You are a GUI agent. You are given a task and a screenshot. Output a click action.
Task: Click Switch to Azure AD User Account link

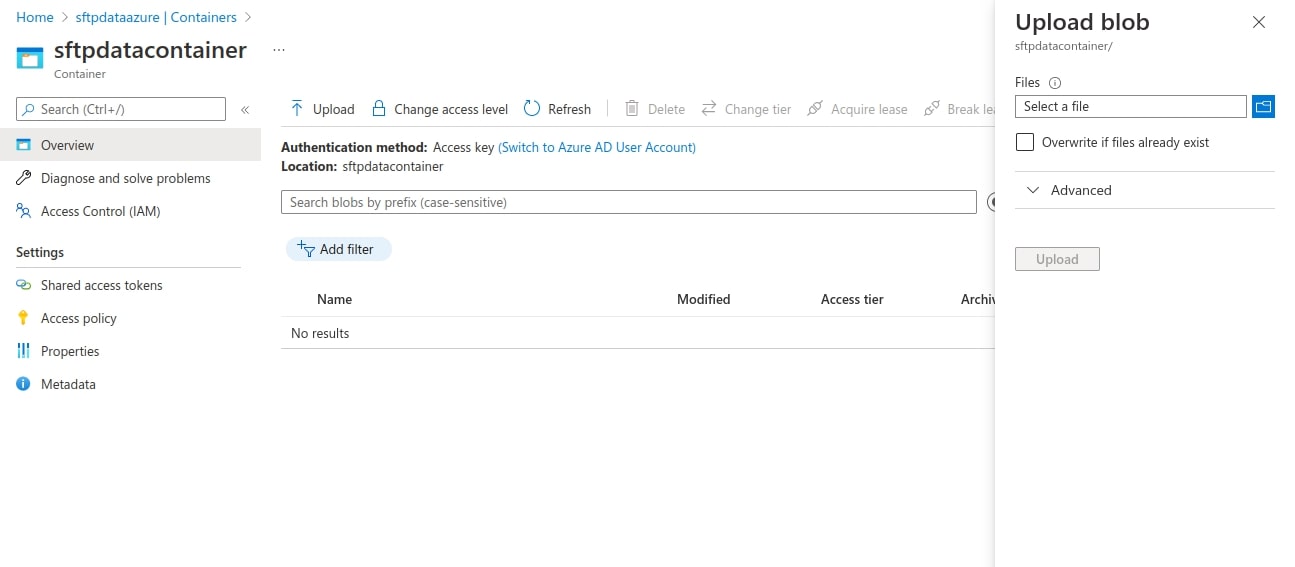(x=597, y=147)
